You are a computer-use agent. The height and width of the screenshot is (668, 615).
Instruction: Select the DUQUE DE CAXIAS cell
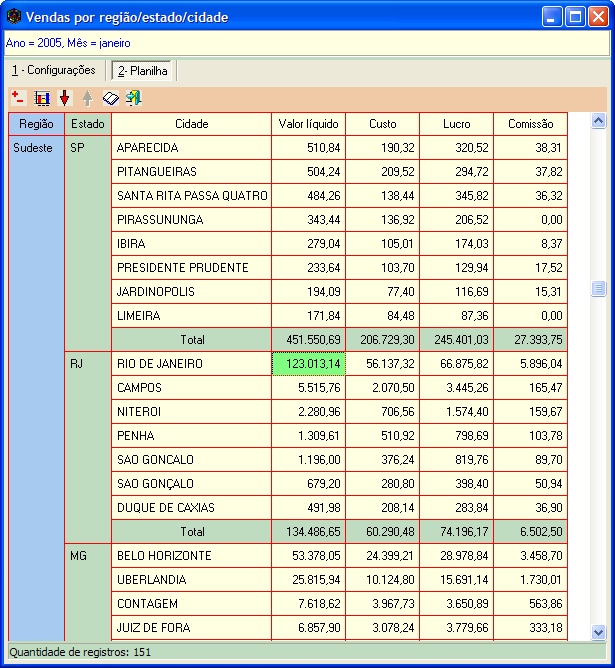tap(191, 508)
